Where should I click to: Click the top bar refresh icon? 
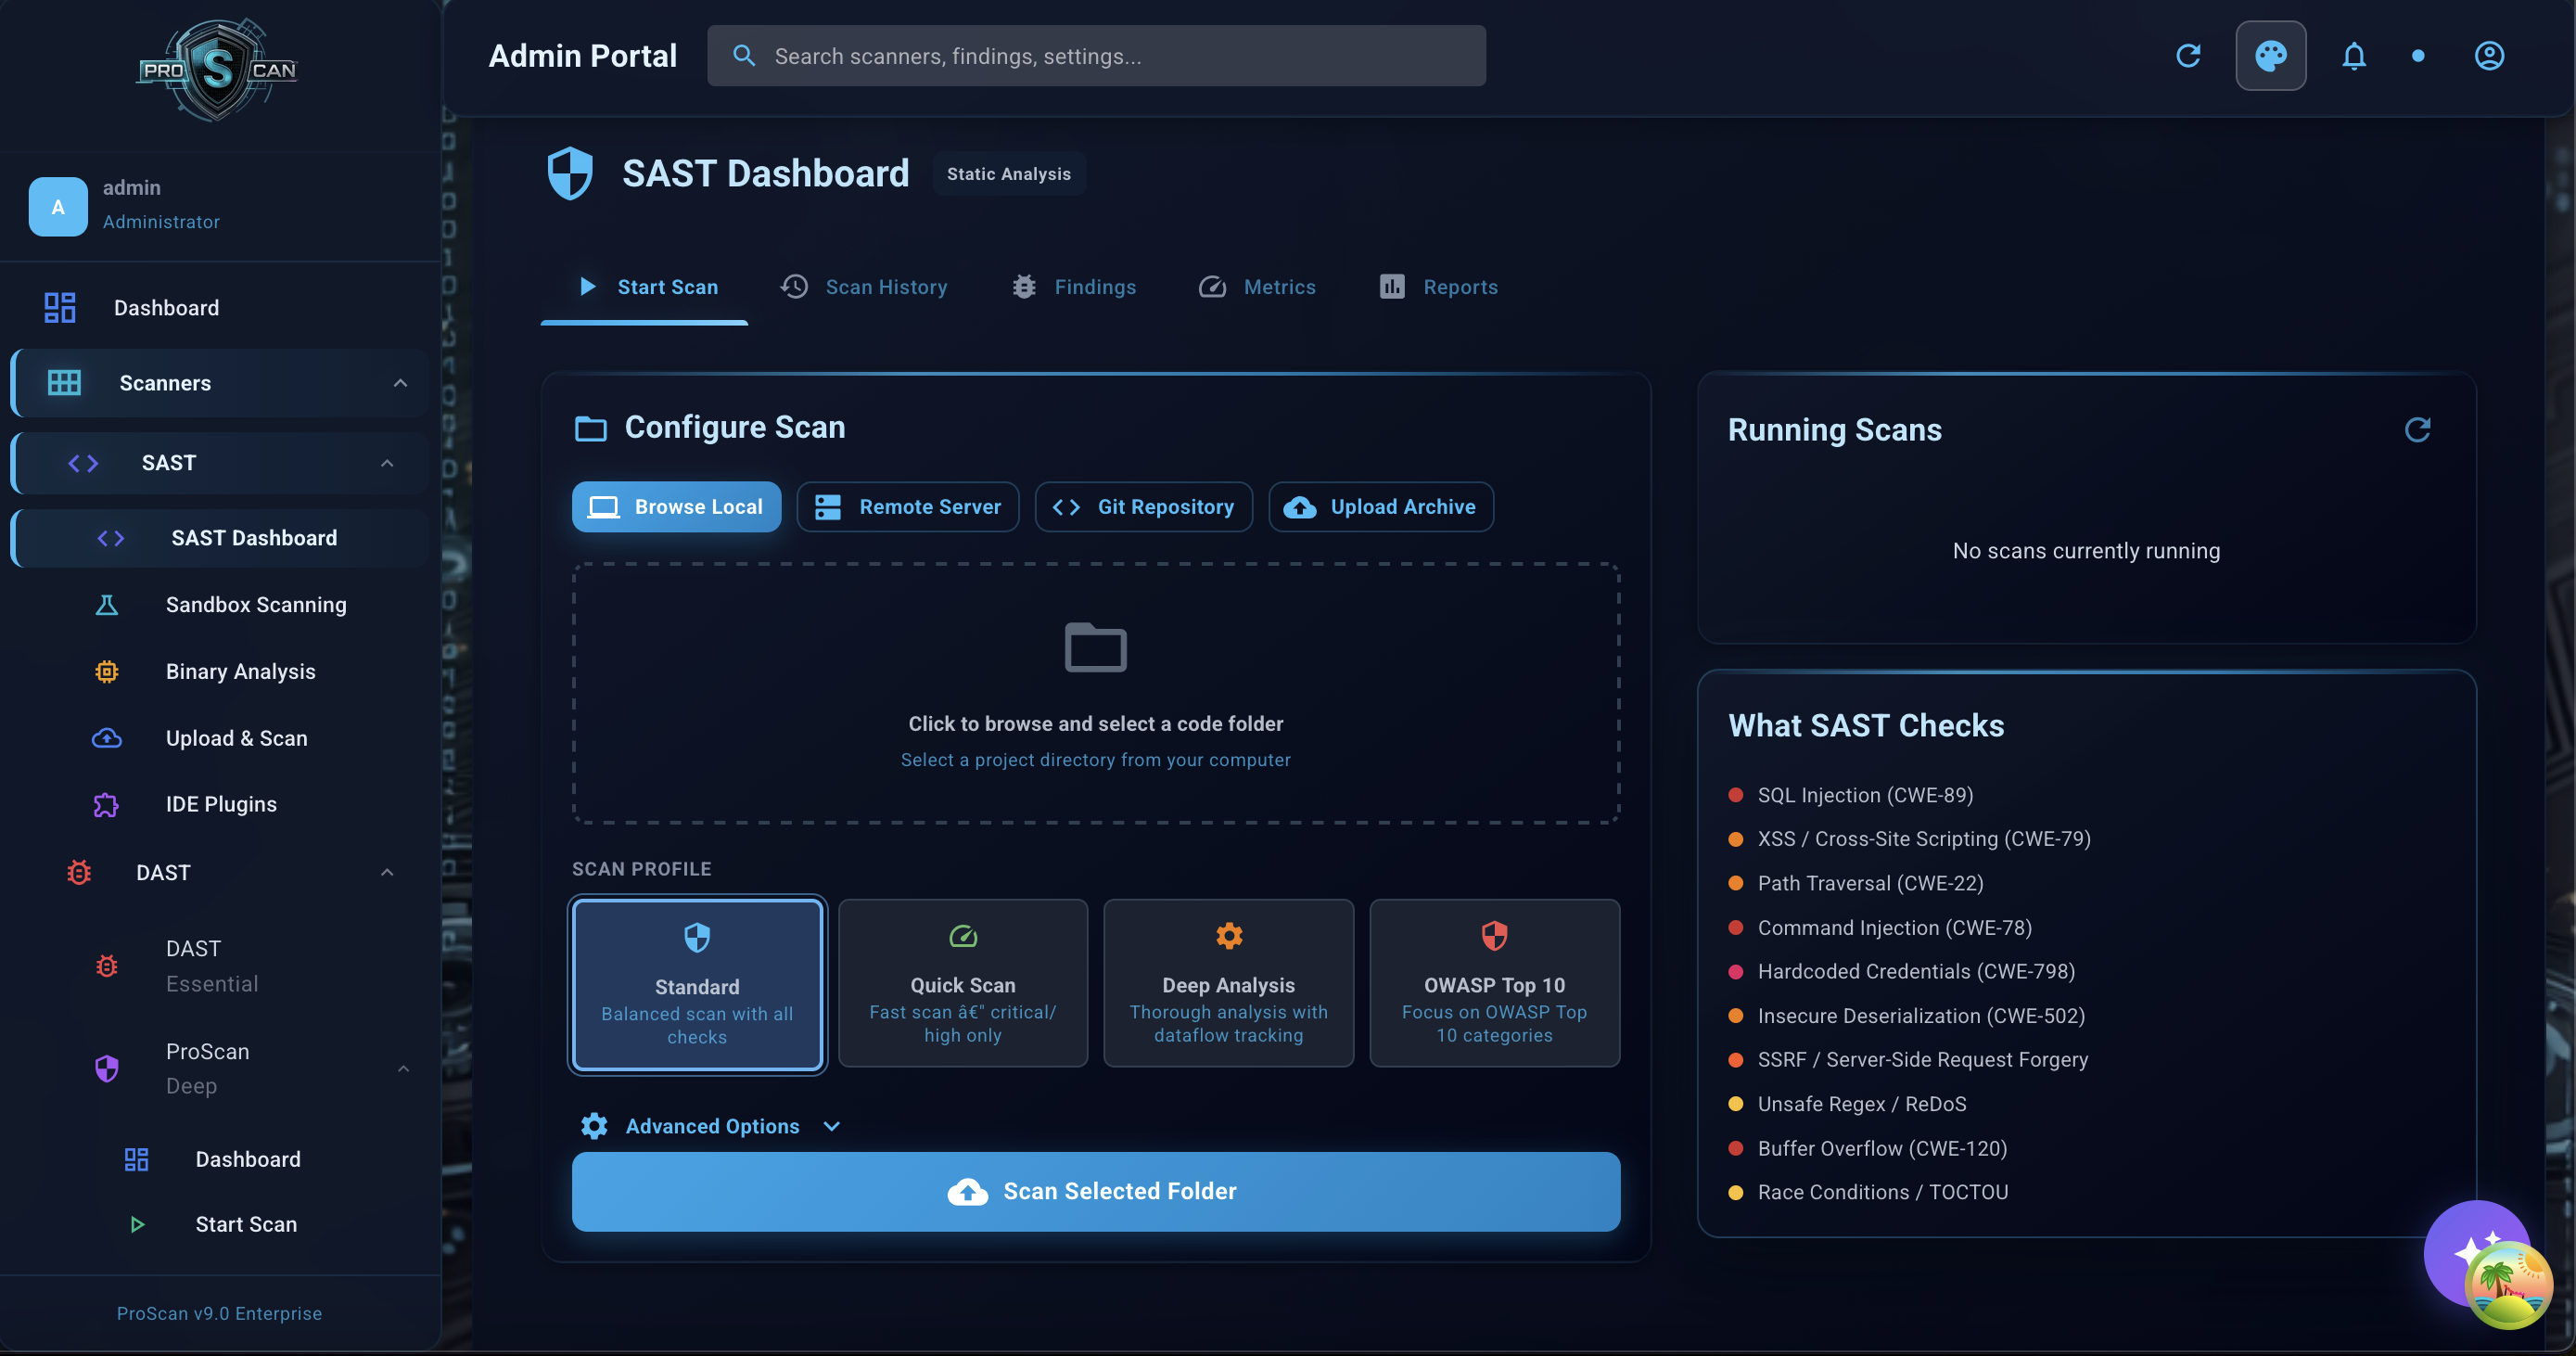tap(2188, 56)
